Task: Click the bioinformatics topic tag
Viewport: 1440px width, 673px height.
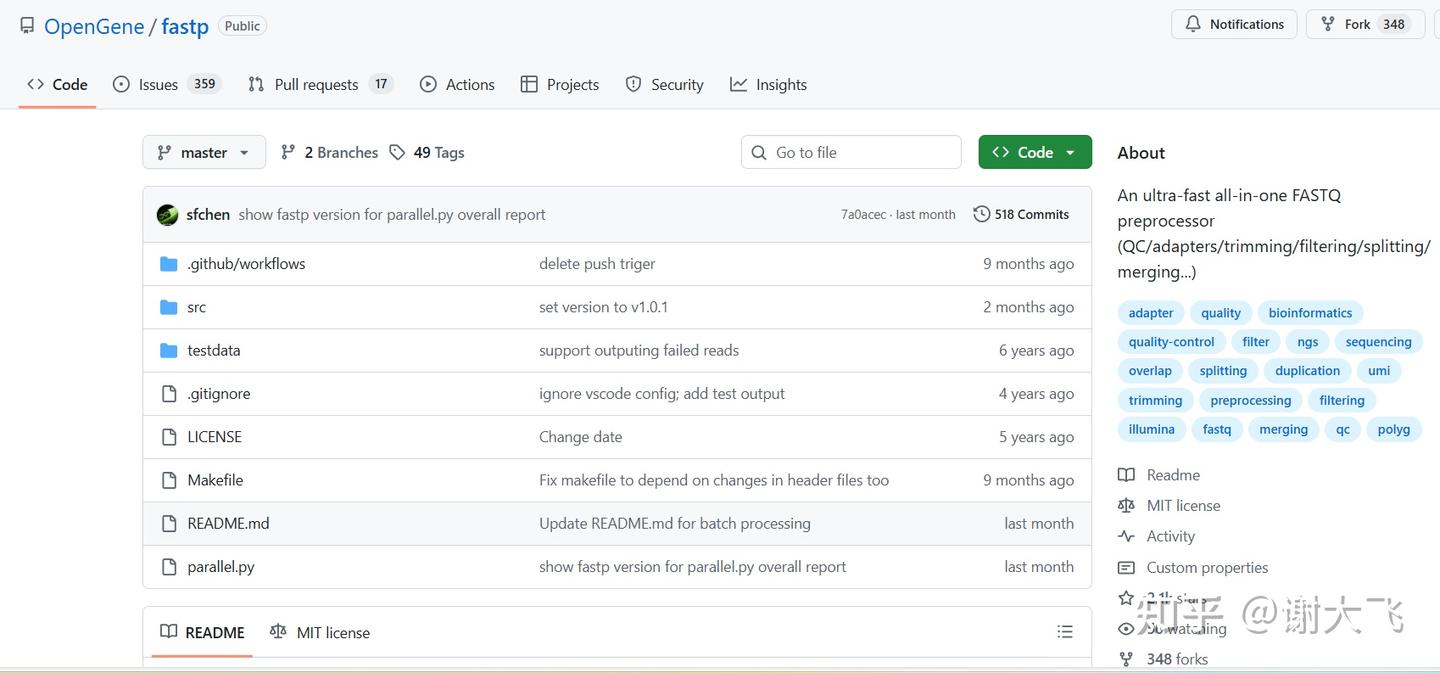Action: coord(1310,313)
